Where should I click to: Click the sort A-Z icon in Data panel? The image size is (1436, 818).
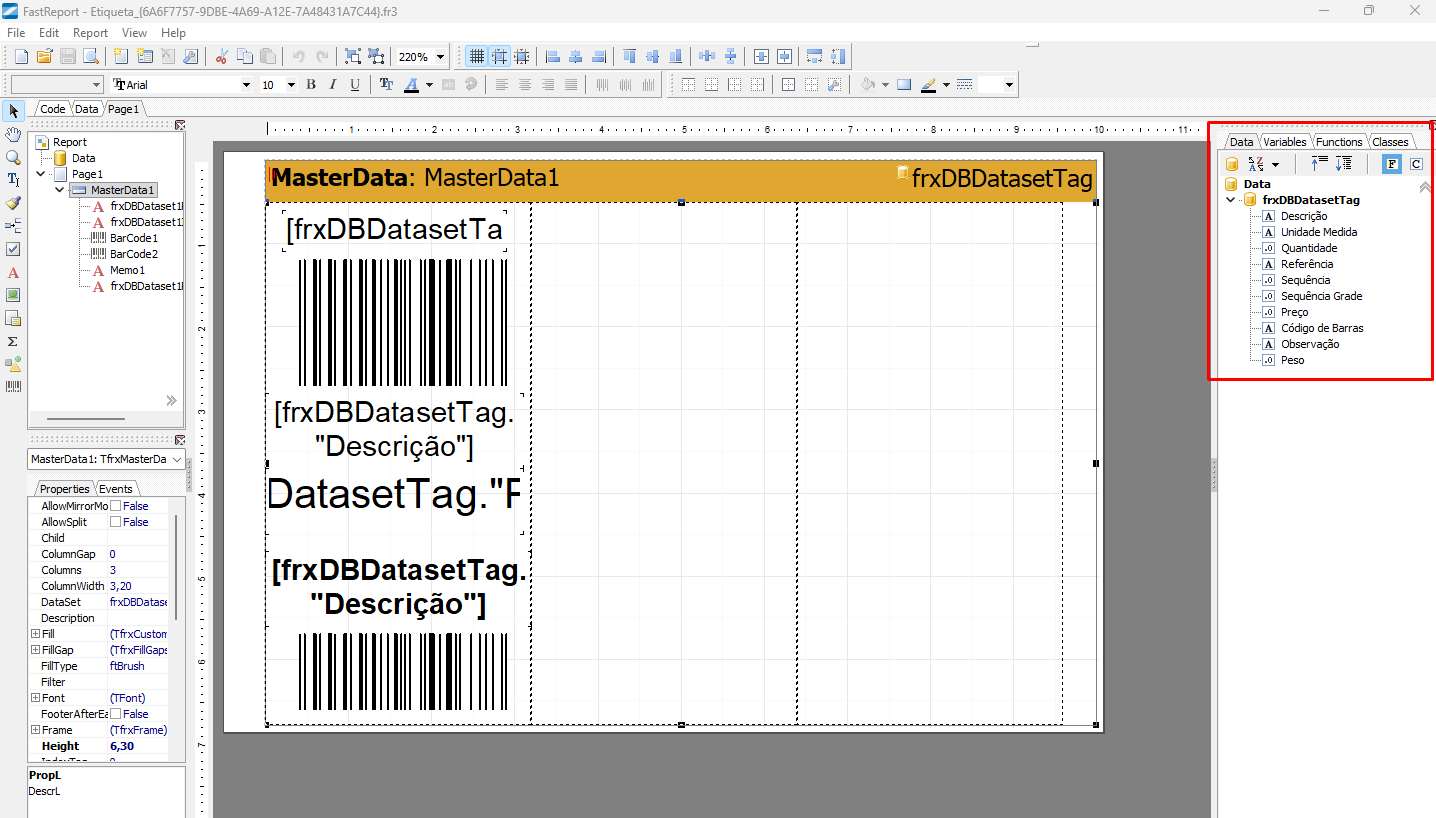pyautogui.click(x=1257, y=164)
